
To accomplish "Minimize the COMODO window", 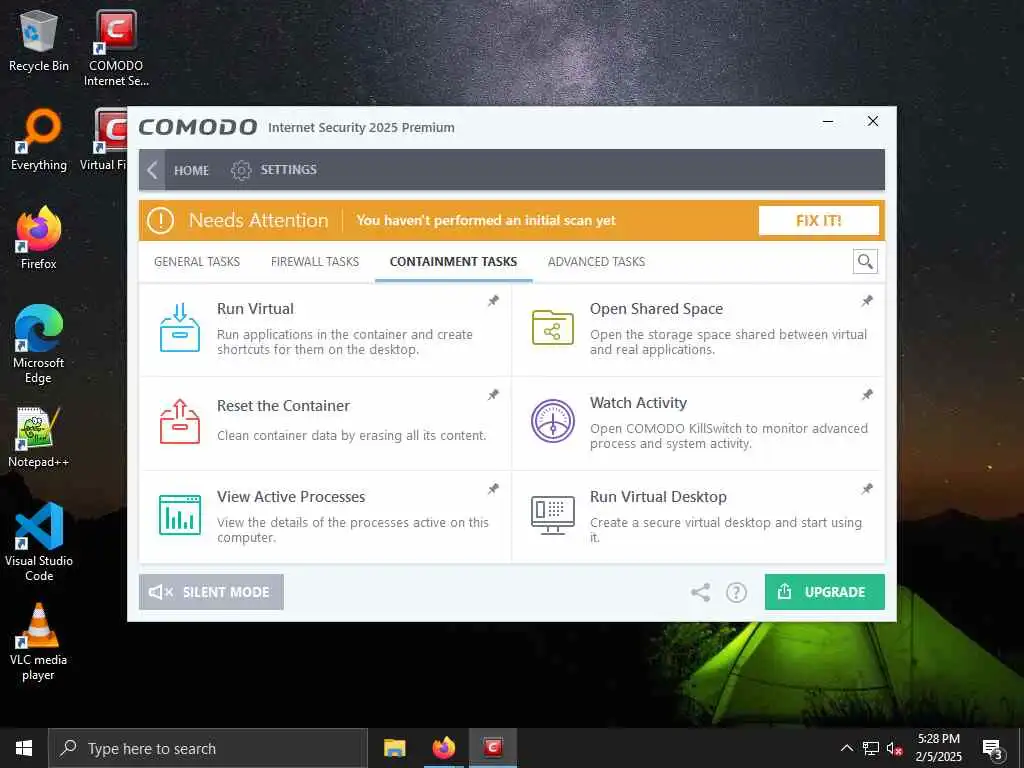I will (828, 121).
